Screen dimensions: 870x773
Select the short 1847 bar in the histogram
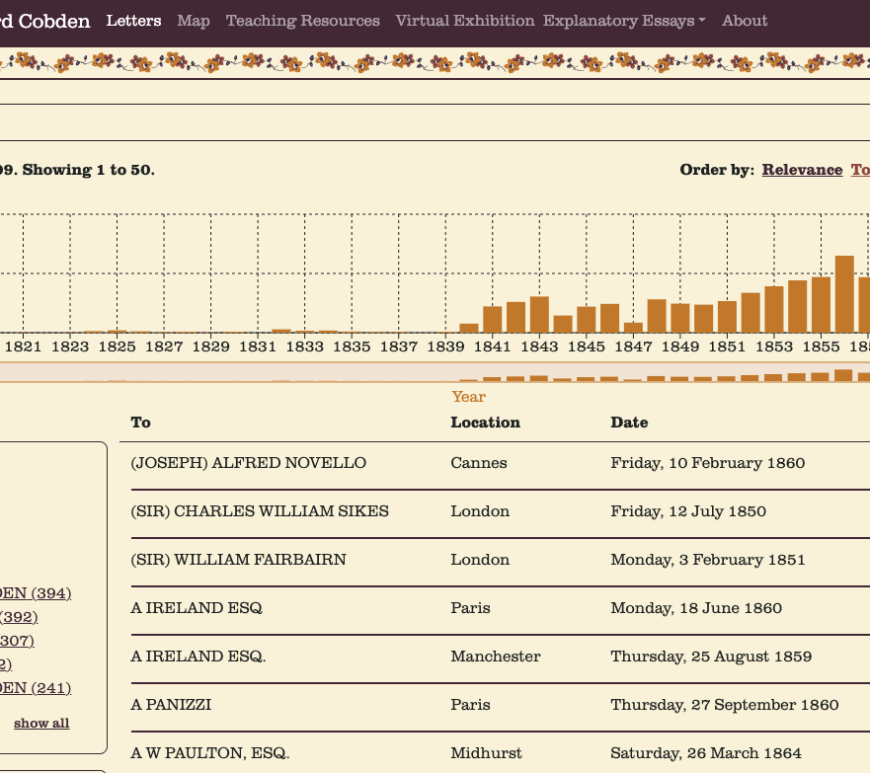[633, 327]
